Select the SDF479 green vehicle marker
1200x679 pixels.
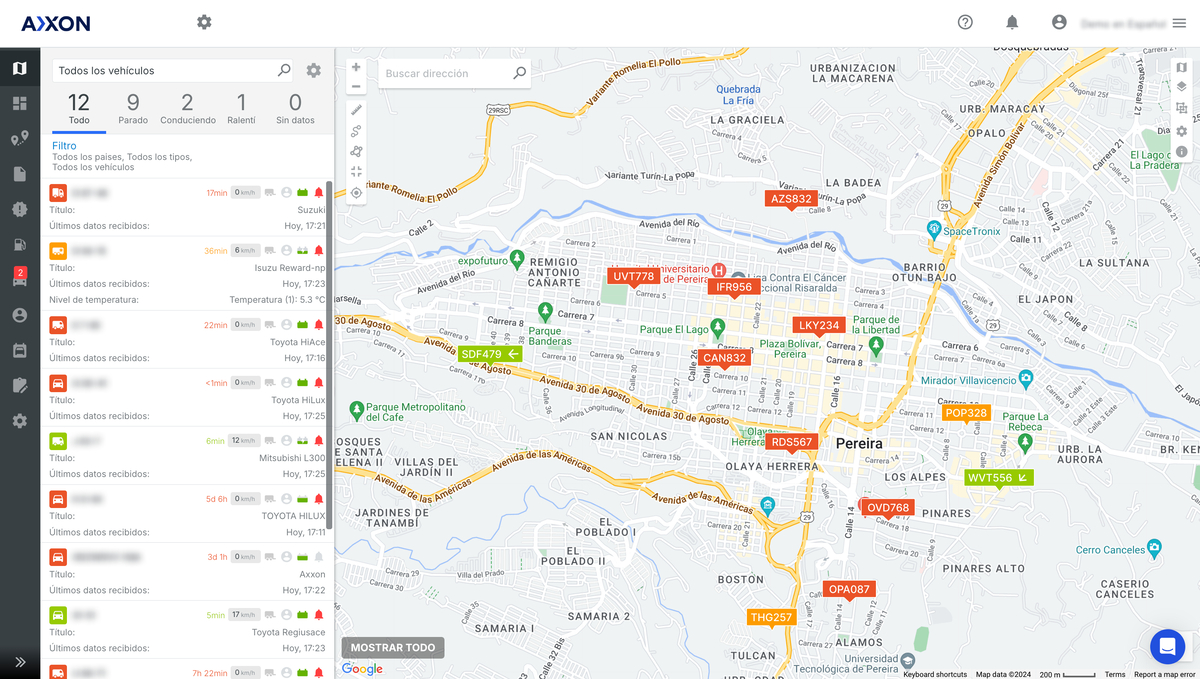point(490,354)
